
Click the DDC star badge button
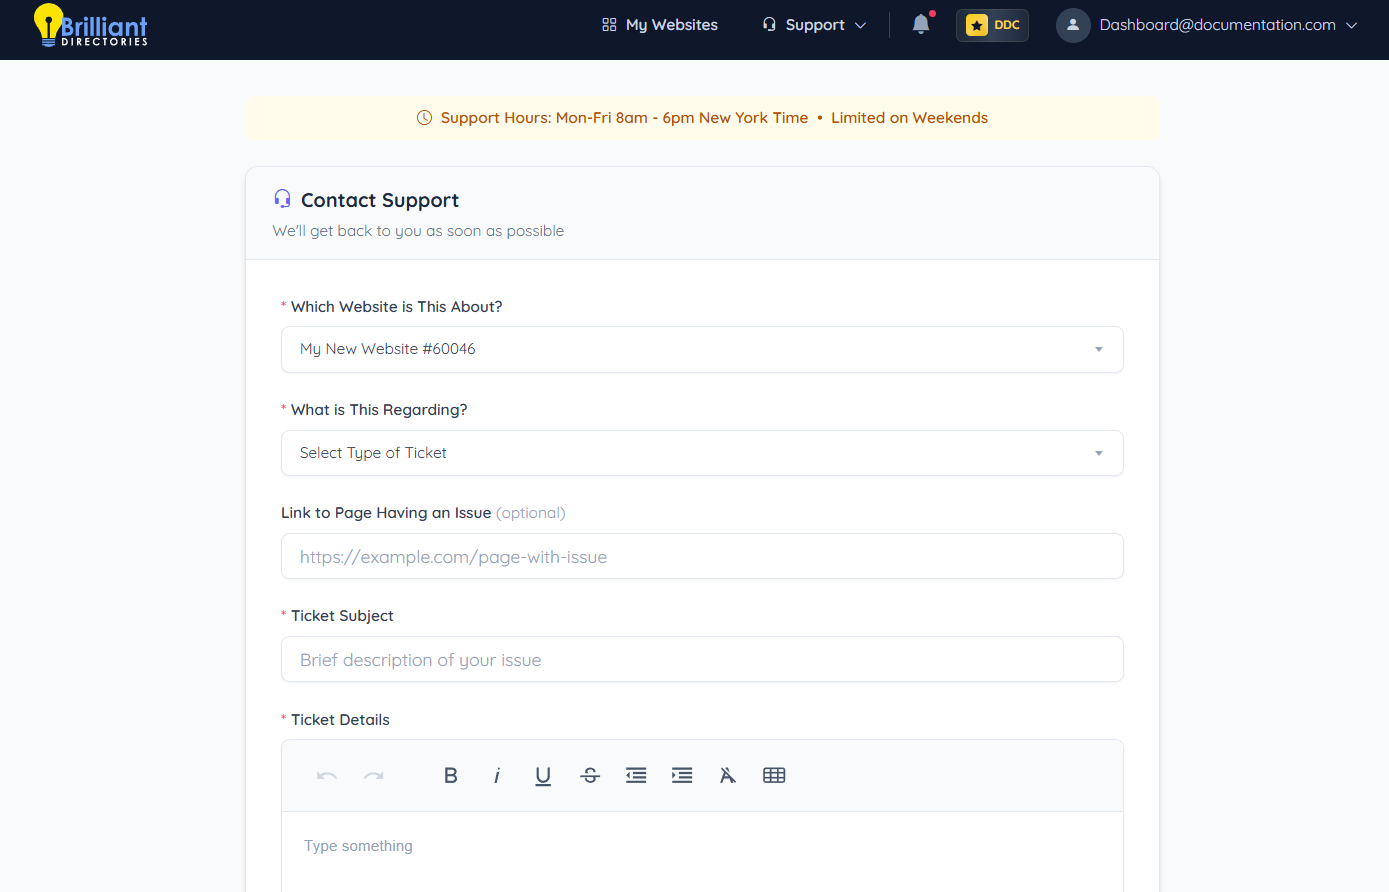[x=992, y=25]
